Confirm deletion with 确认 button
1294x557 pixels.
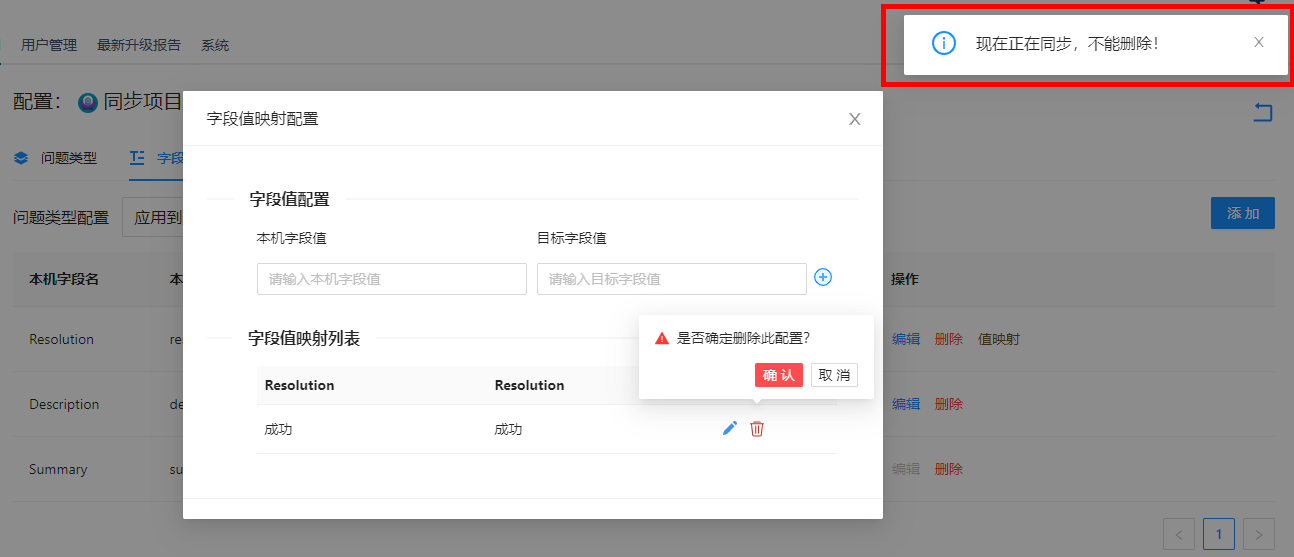pos(778,375)
